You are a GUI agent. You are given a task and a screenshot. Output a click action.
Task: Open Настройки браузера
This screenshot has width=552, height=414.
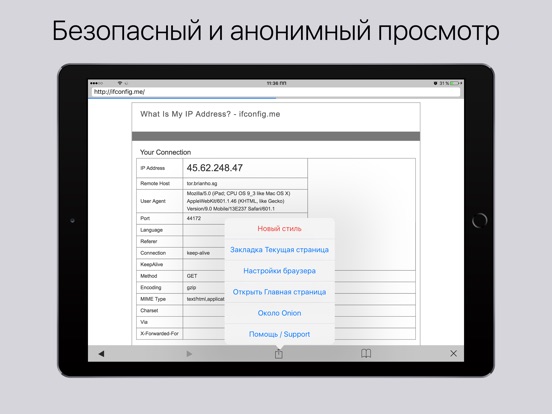(x=279, y=271)
